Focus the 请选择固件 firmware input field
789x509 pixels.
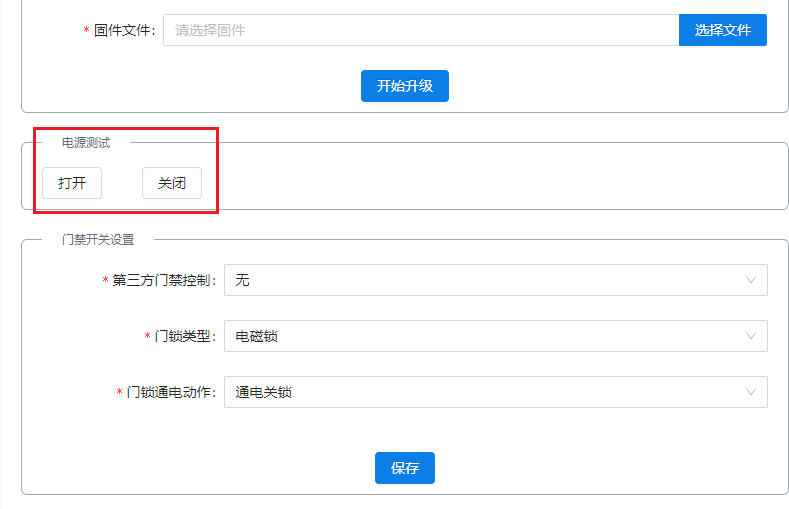click(420, 30)
